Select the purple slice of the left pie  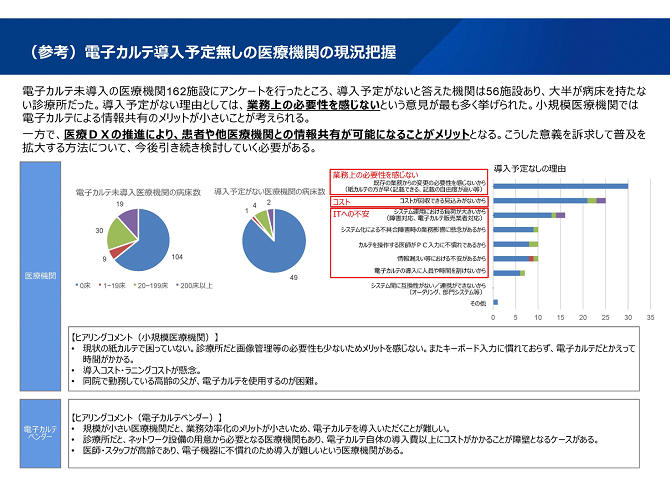coord(129,220)
